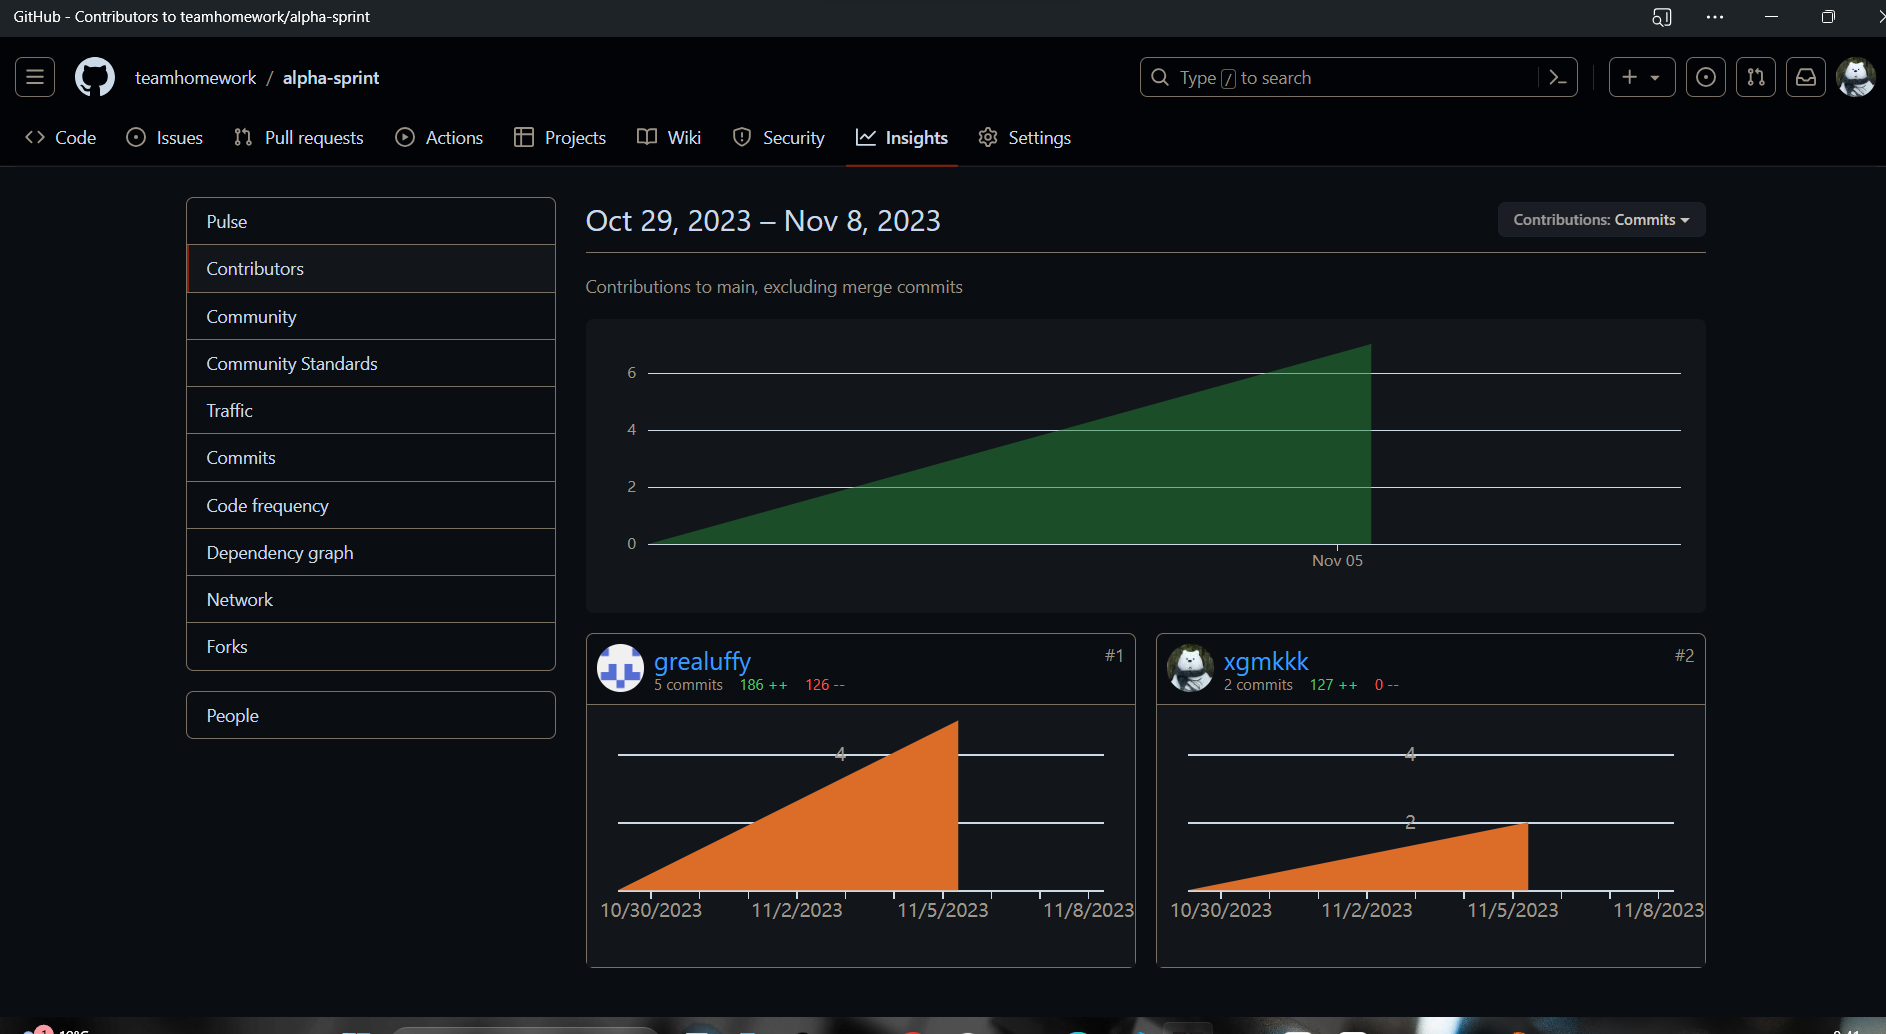
Task: Select the Insights tab
Action: pos(902,138)
